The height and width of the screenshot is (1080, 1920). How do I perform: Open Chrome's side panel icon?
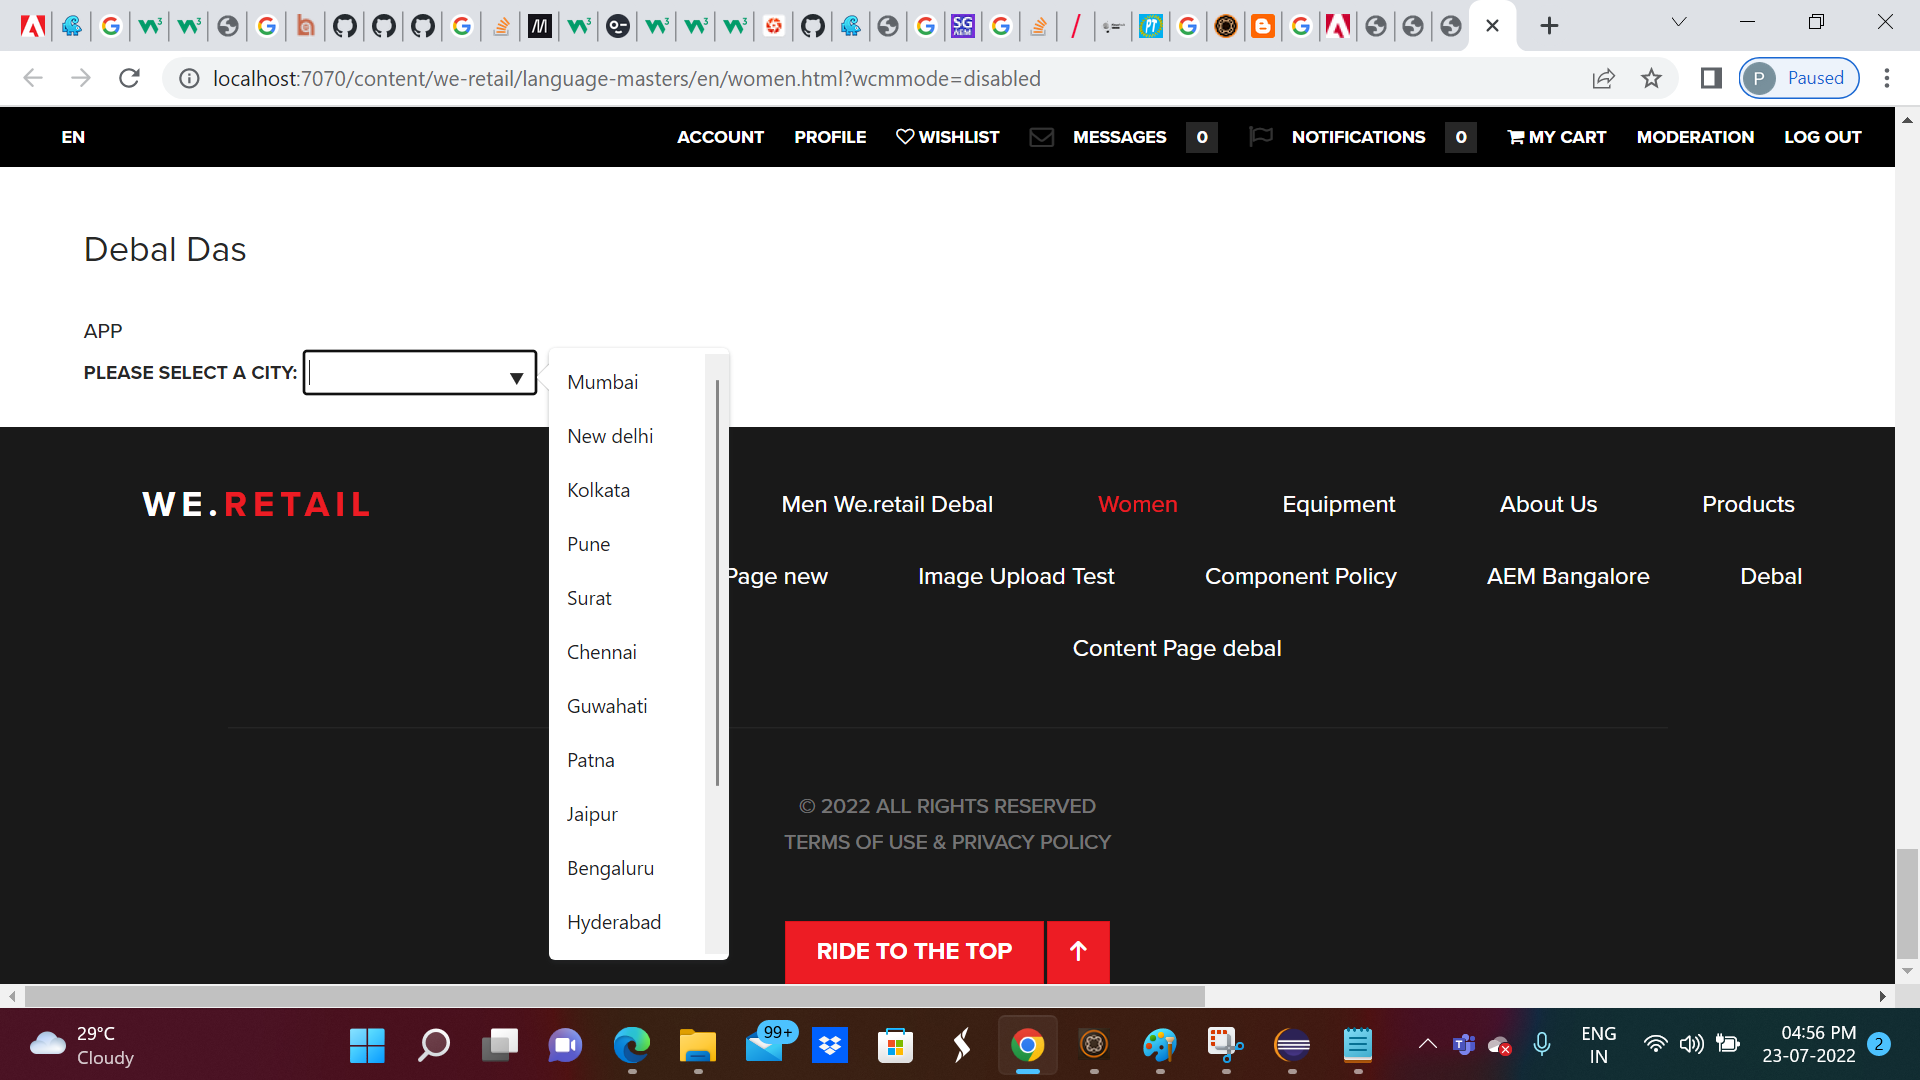pos(1710,78)
